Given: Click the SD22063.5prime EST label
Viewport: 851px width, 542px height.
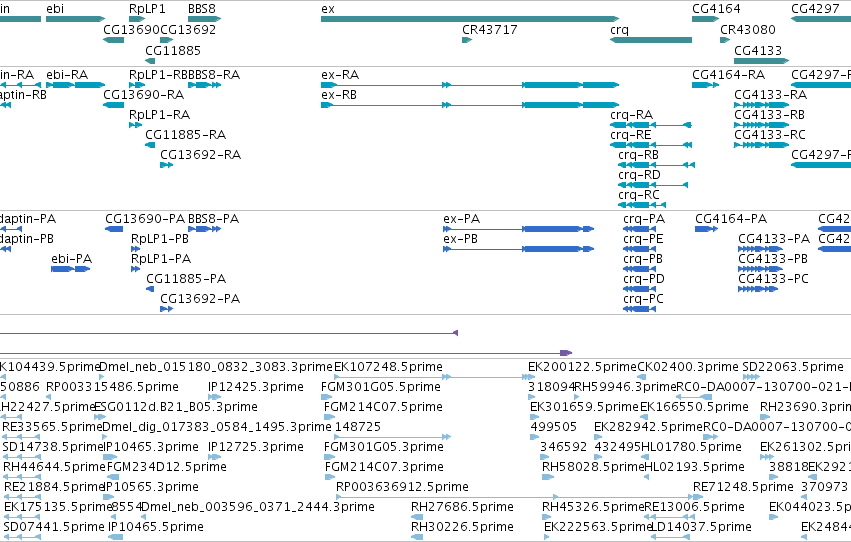Looking at the screenshot, I should 793,367.
